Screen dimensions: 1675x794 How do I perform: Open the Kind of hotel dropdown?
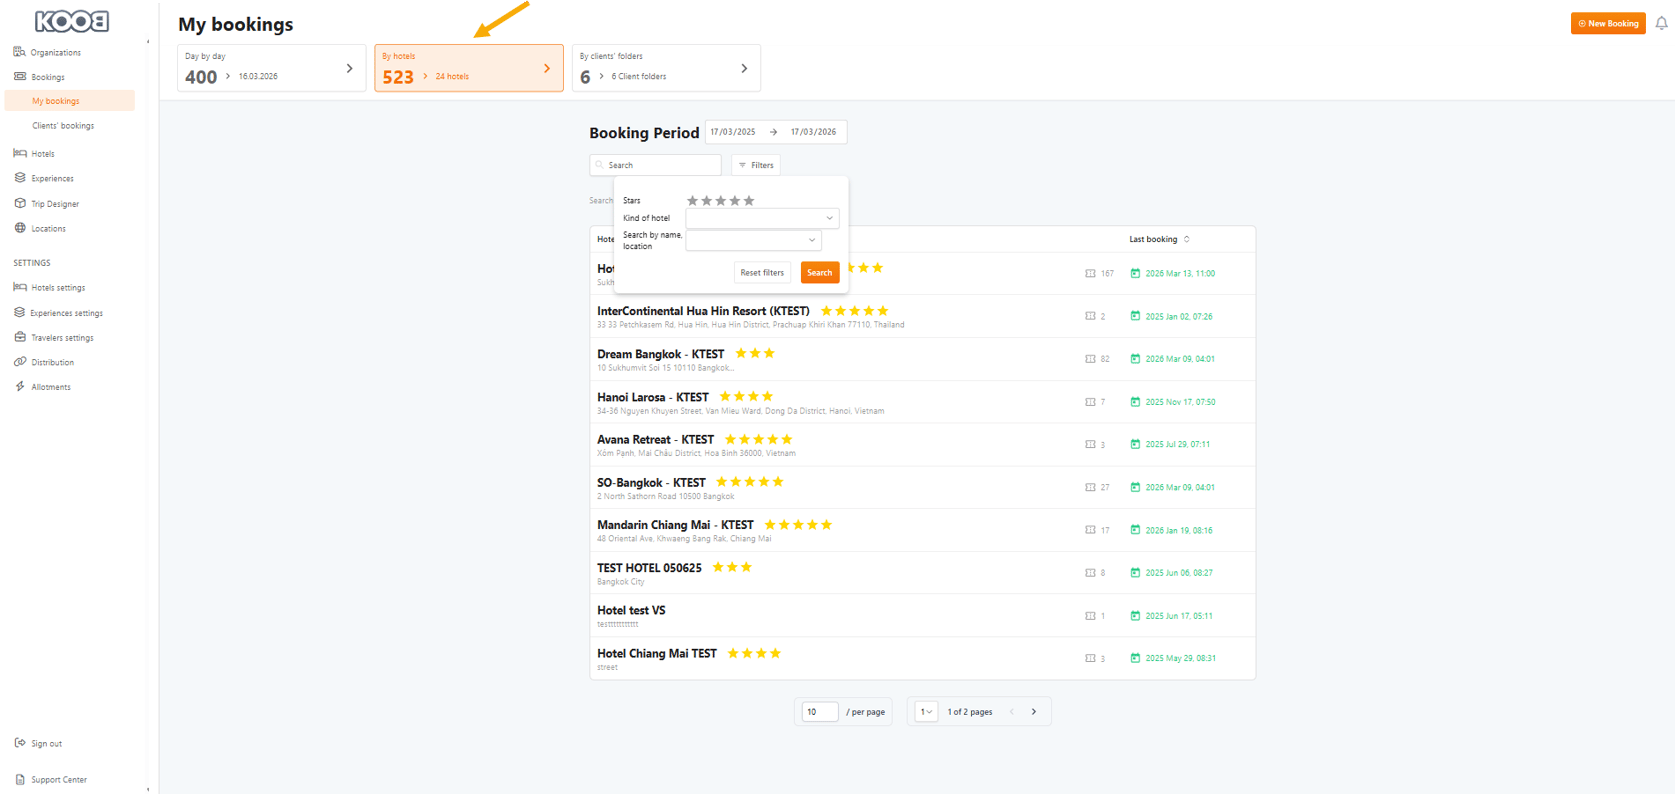(762, 218)
